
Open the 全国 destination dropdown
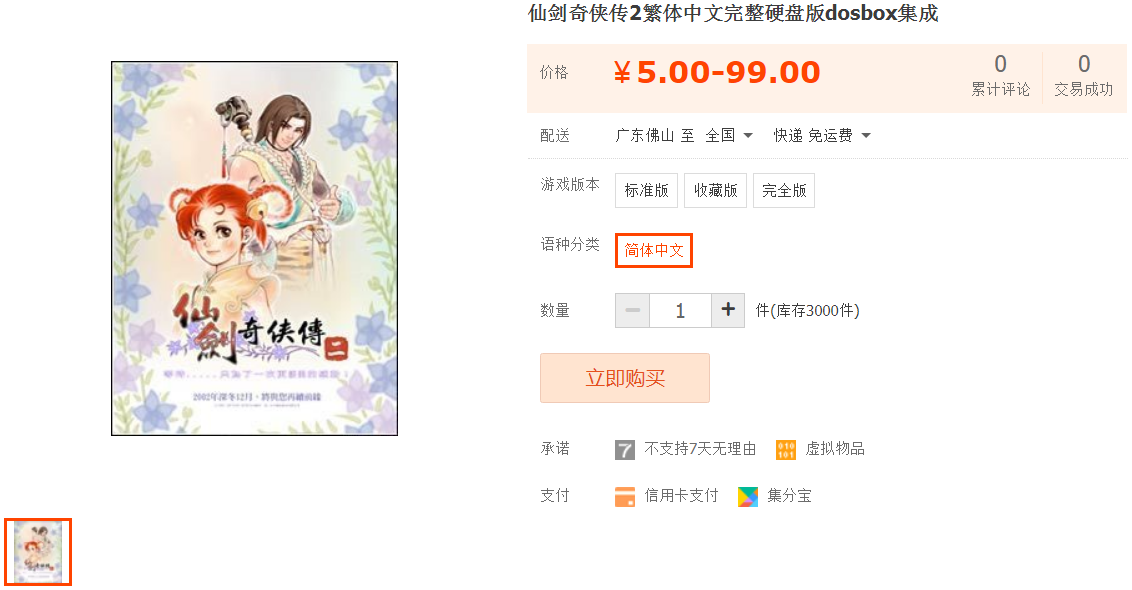729,136
